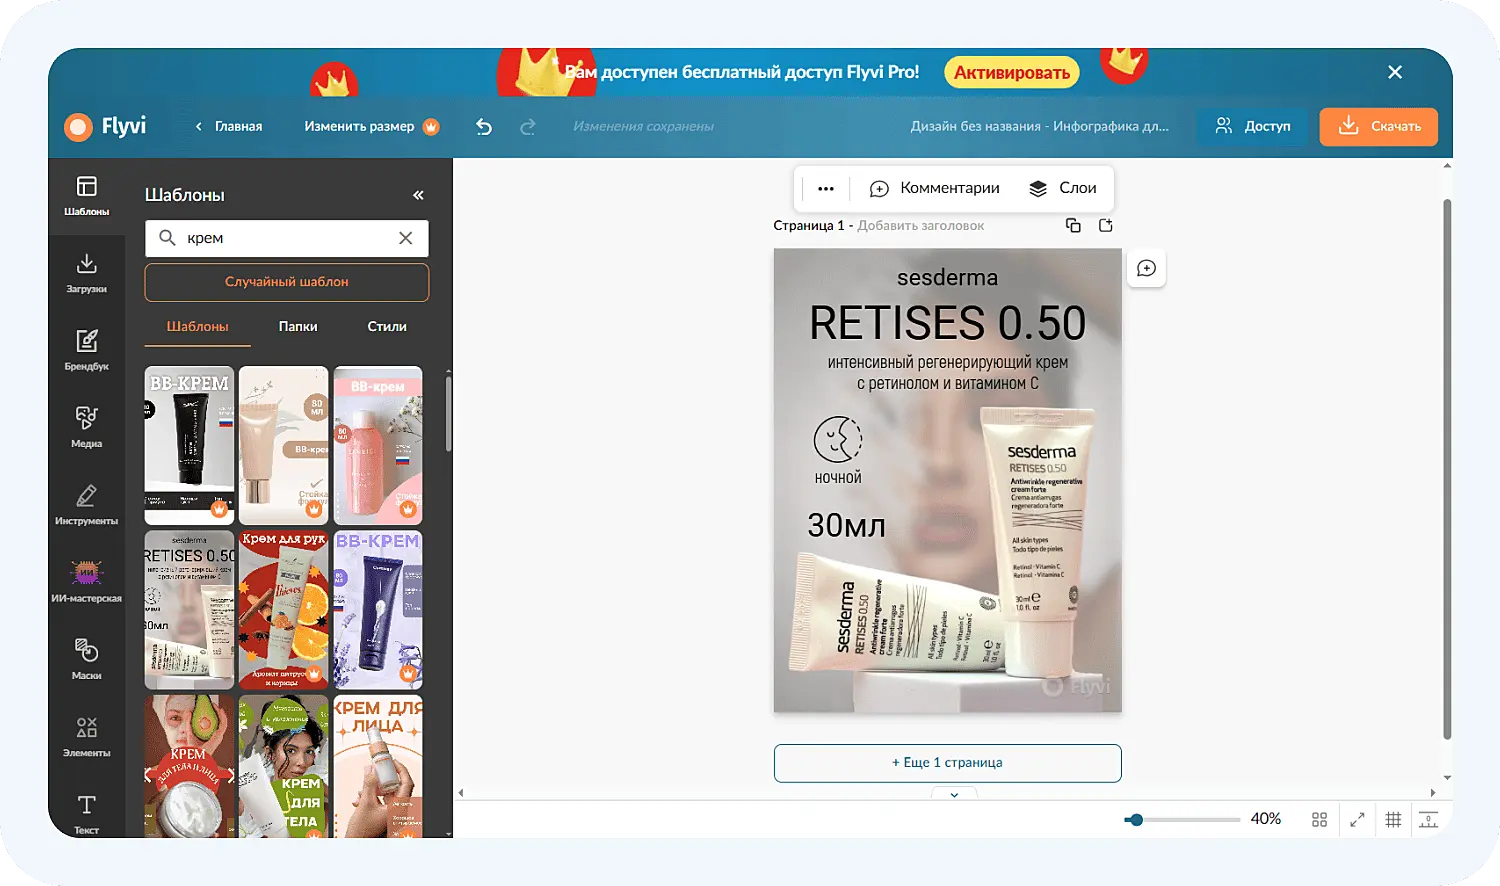Click the Flyvi logo

pyautogui.click(x=105, y=126)
